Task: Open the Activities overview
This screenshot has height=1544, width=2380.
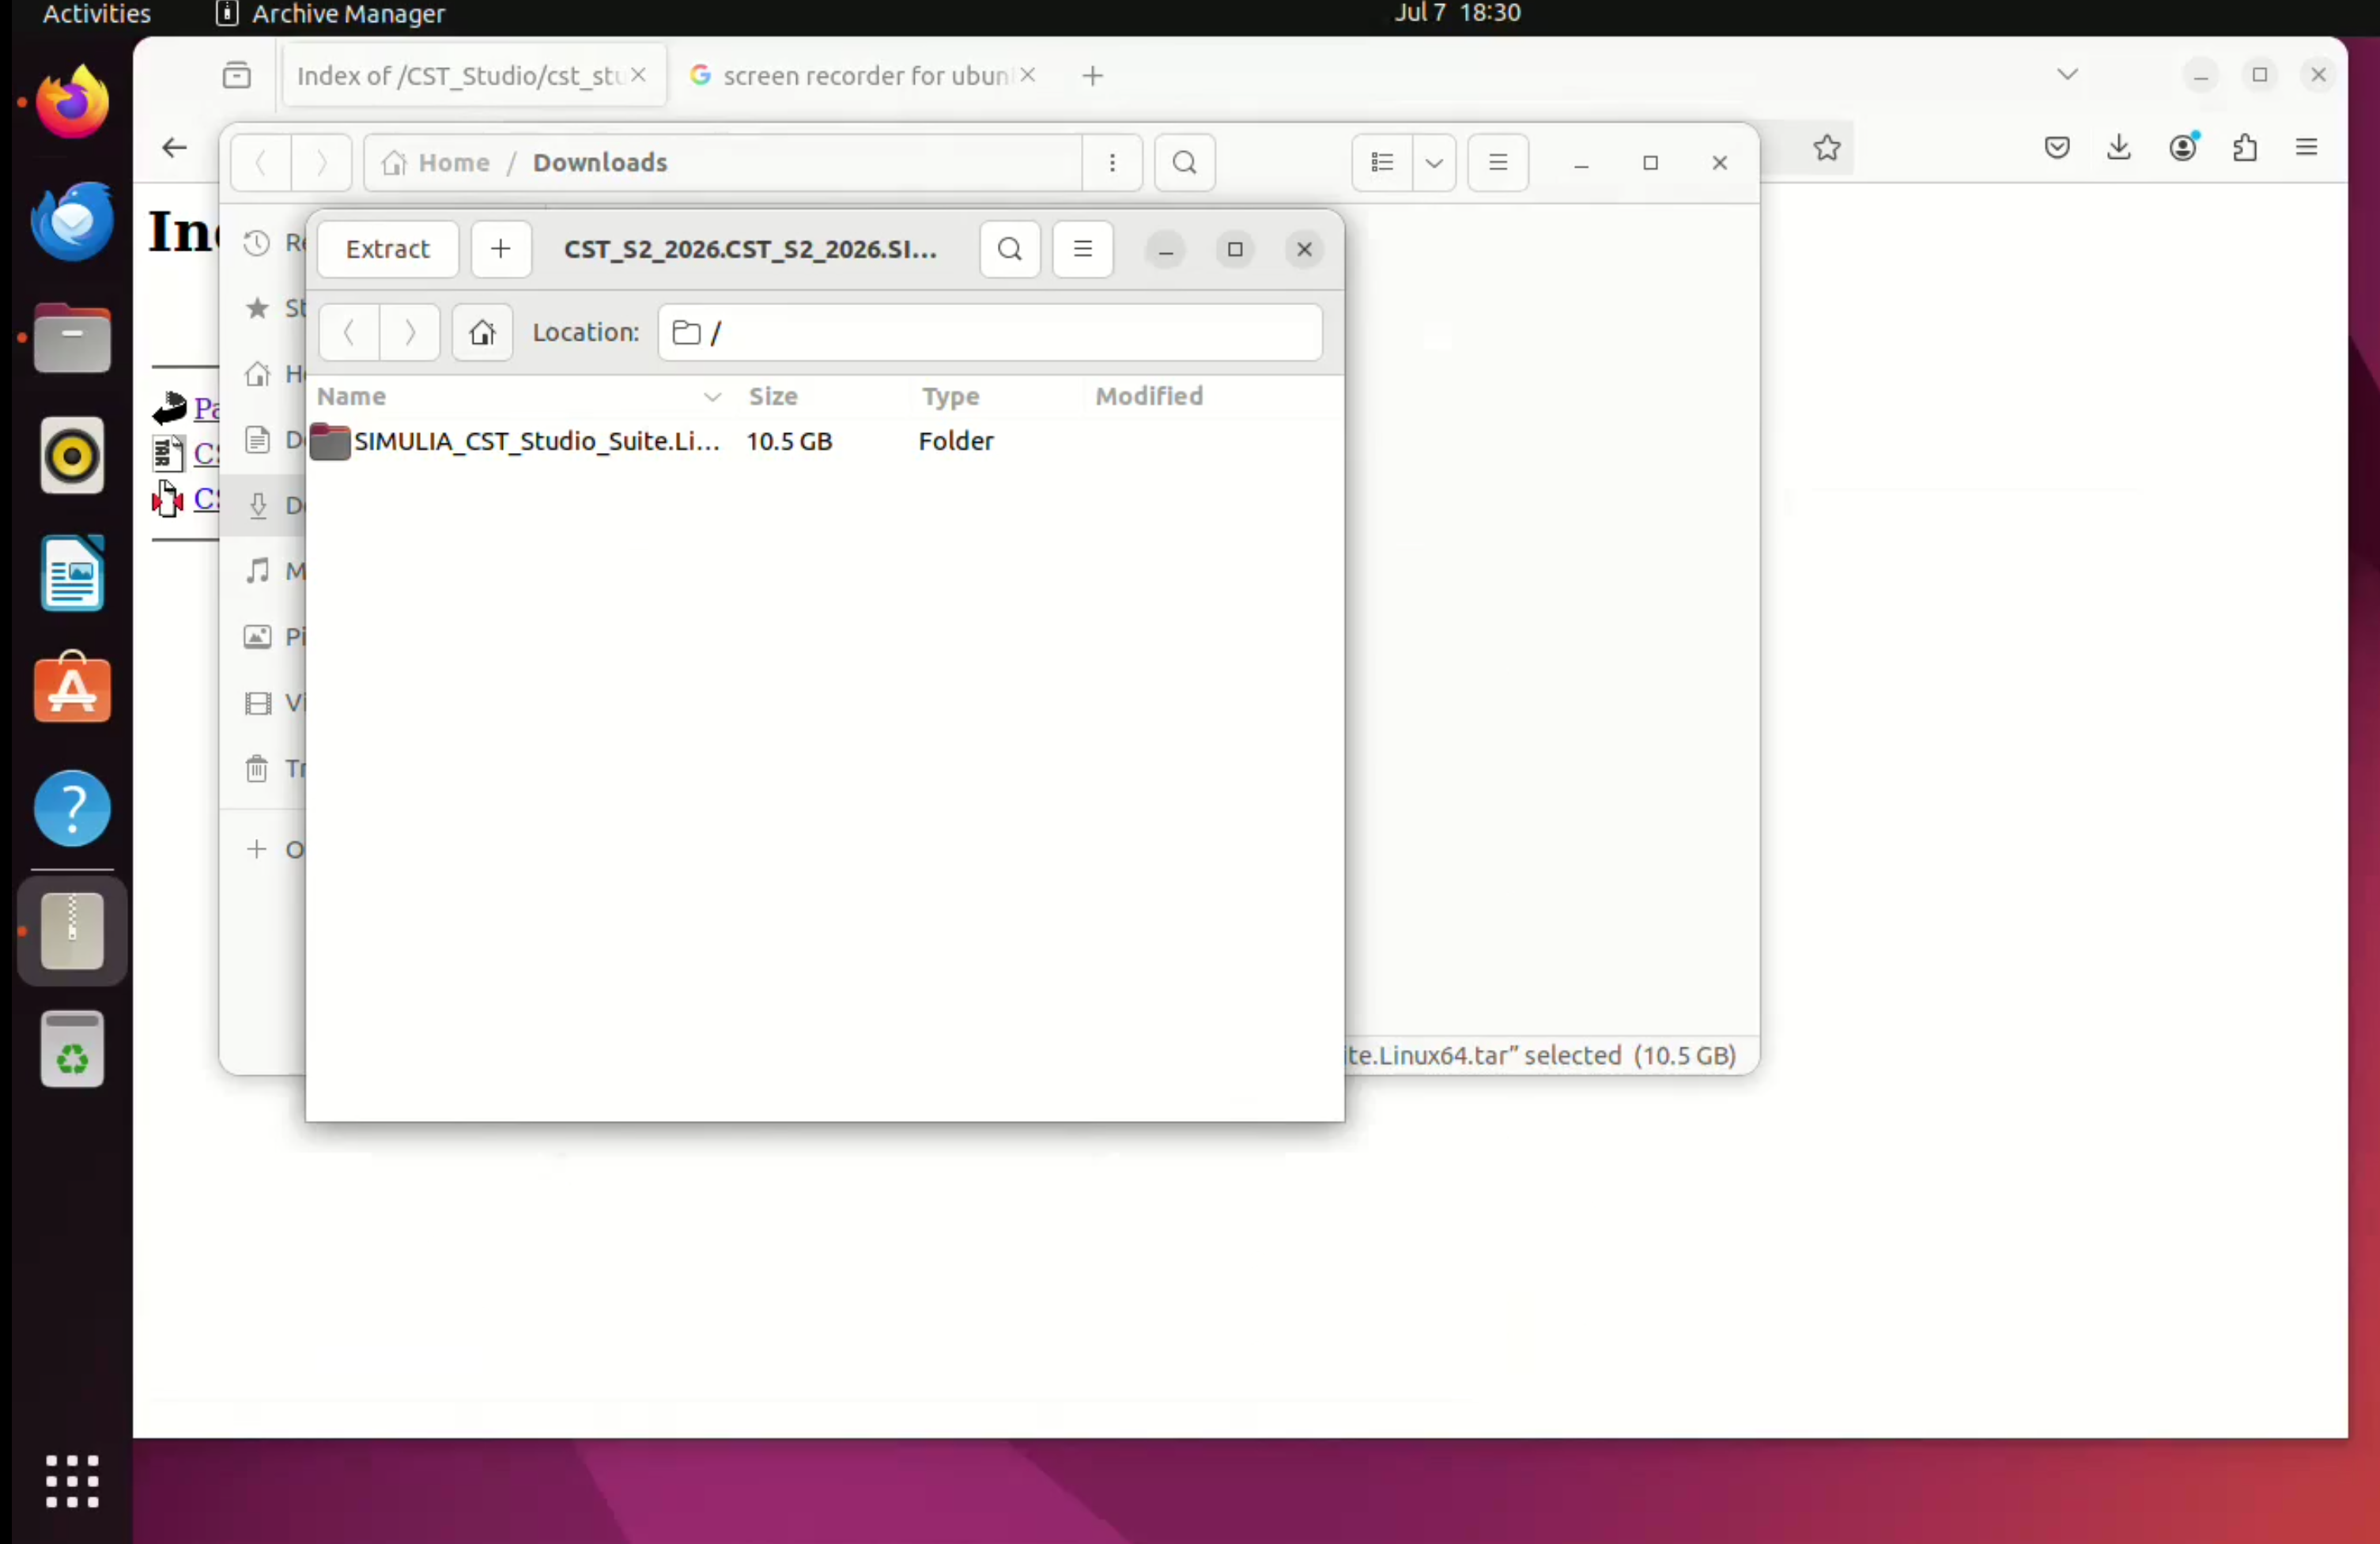Action: (97, 13)
